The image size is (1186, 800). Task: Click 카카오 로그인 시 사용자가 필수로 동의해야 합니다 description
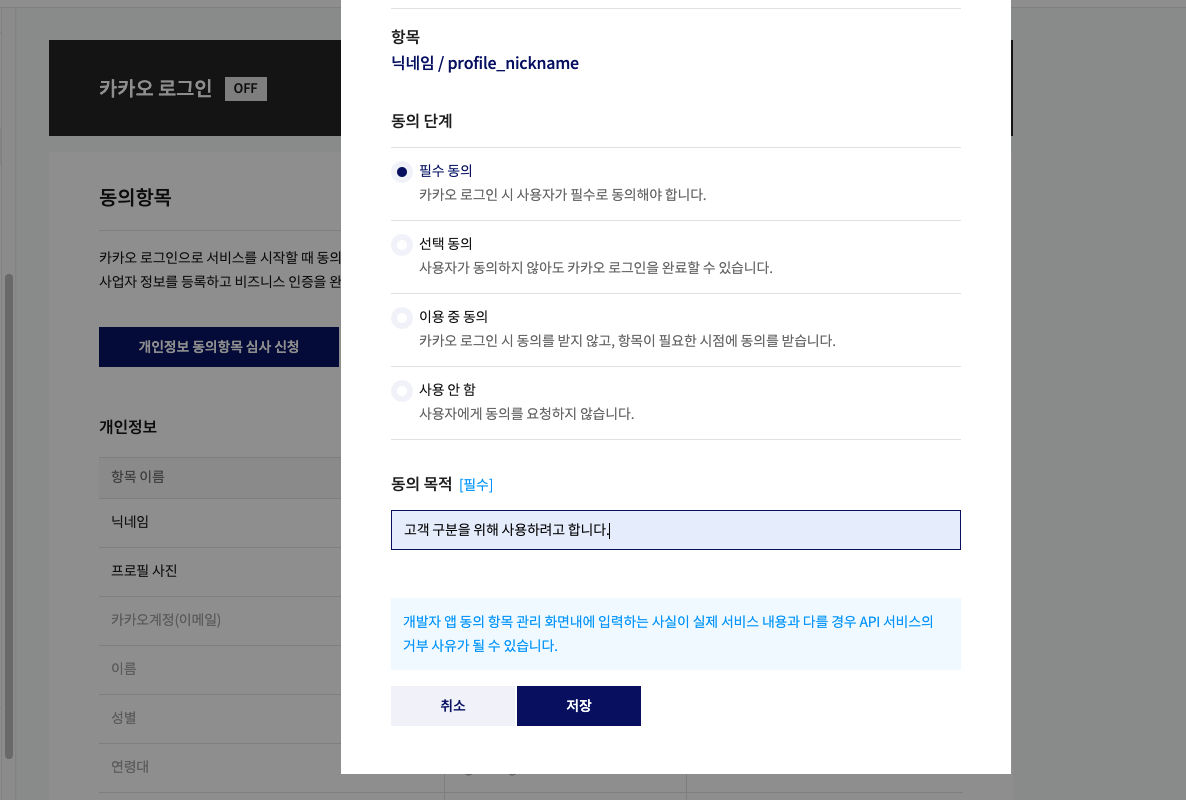coord(563,195)
